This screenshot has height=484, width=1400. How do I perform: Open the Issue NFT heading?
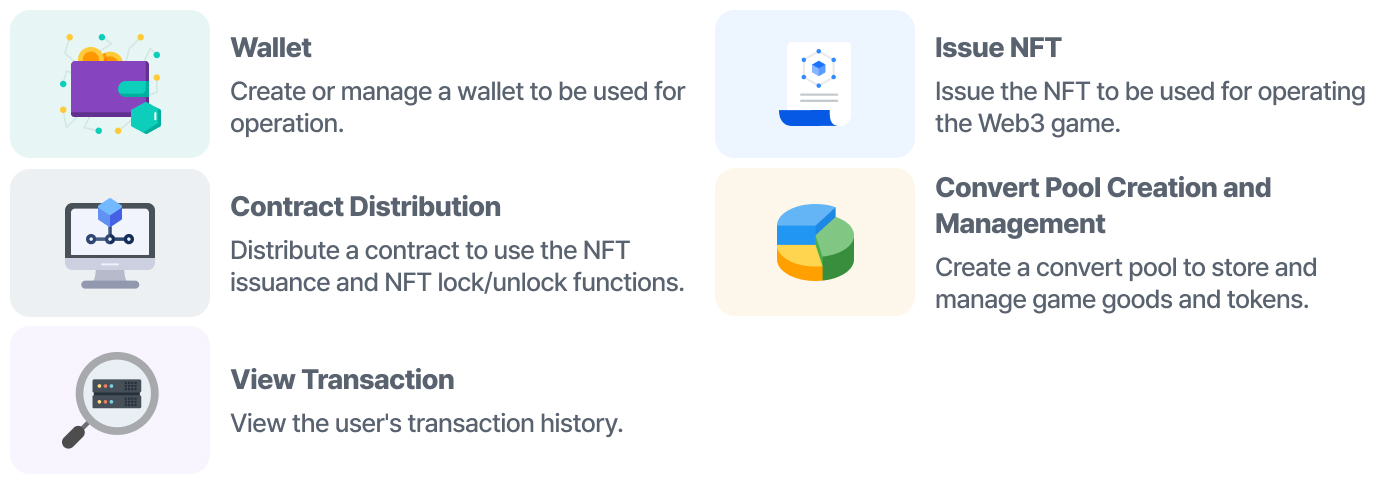click(x=998, y=47)
